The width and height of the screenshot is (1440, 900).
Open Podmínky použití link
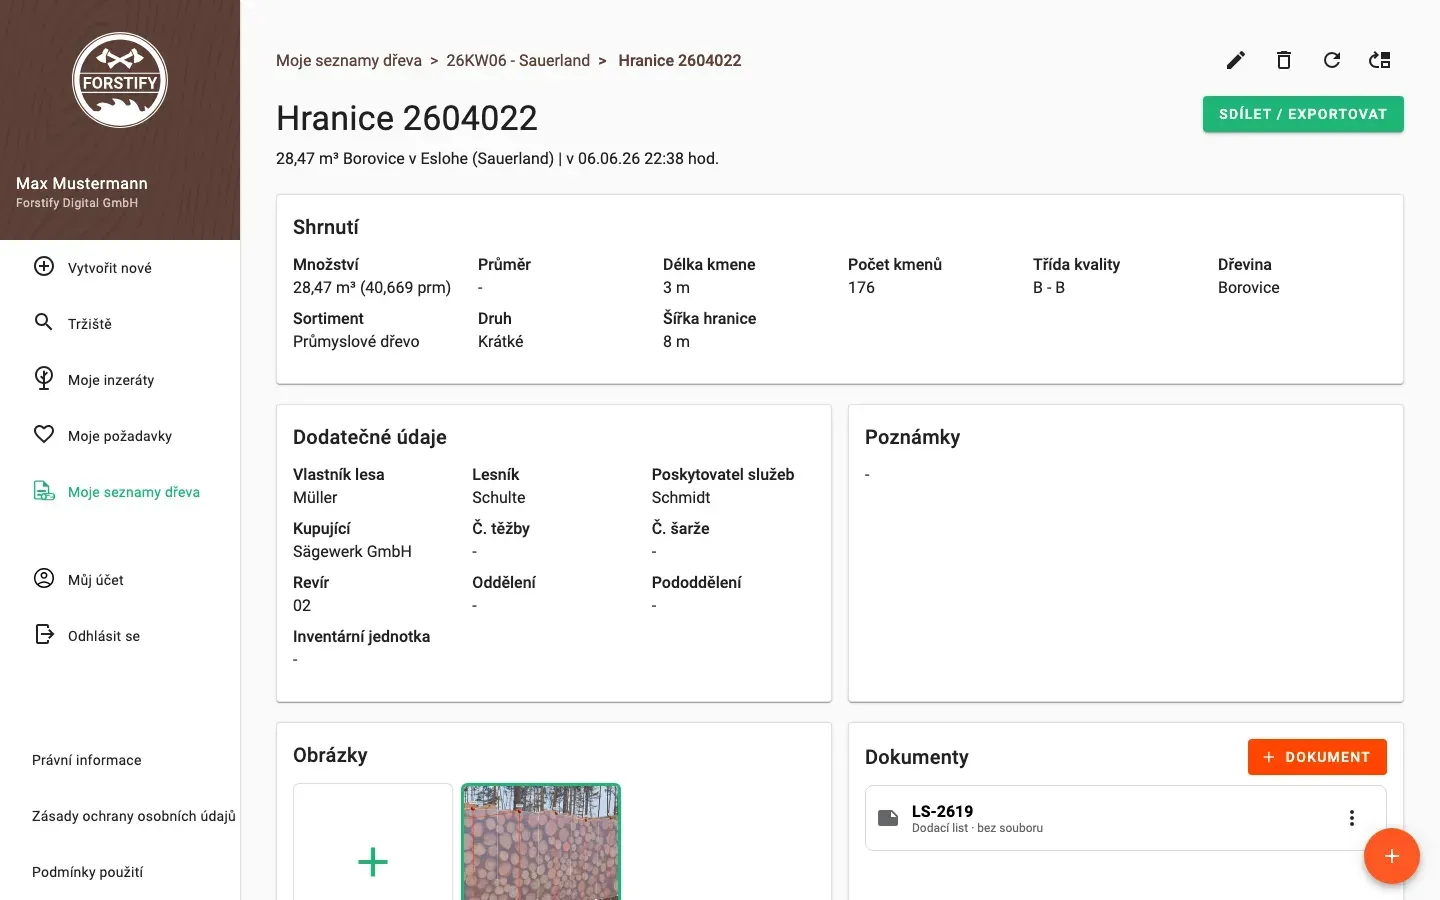click(88, 872)
